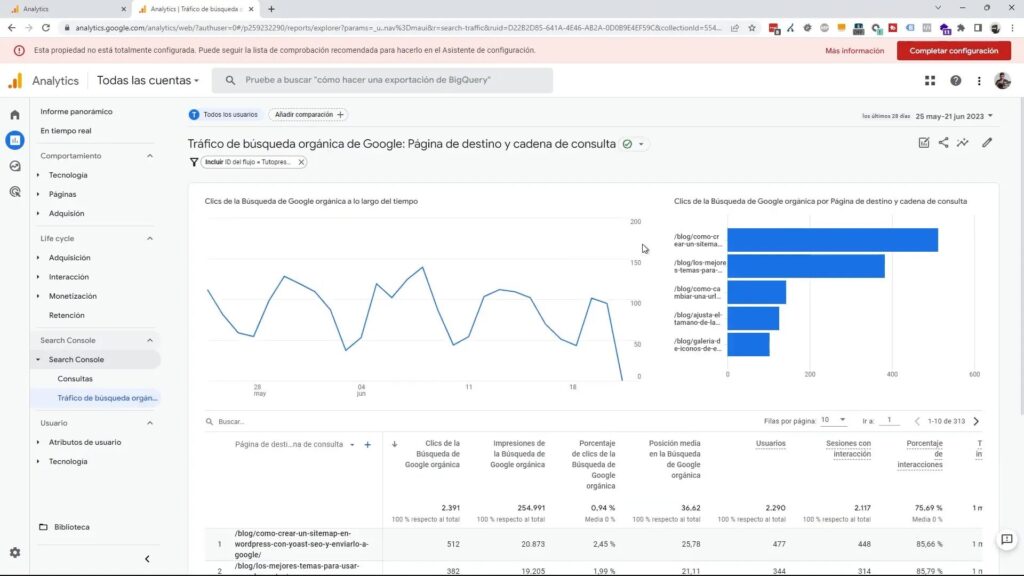Open the Reports icon in left rail
This screenshot has height=576, width=1024.
click(14, 140)
